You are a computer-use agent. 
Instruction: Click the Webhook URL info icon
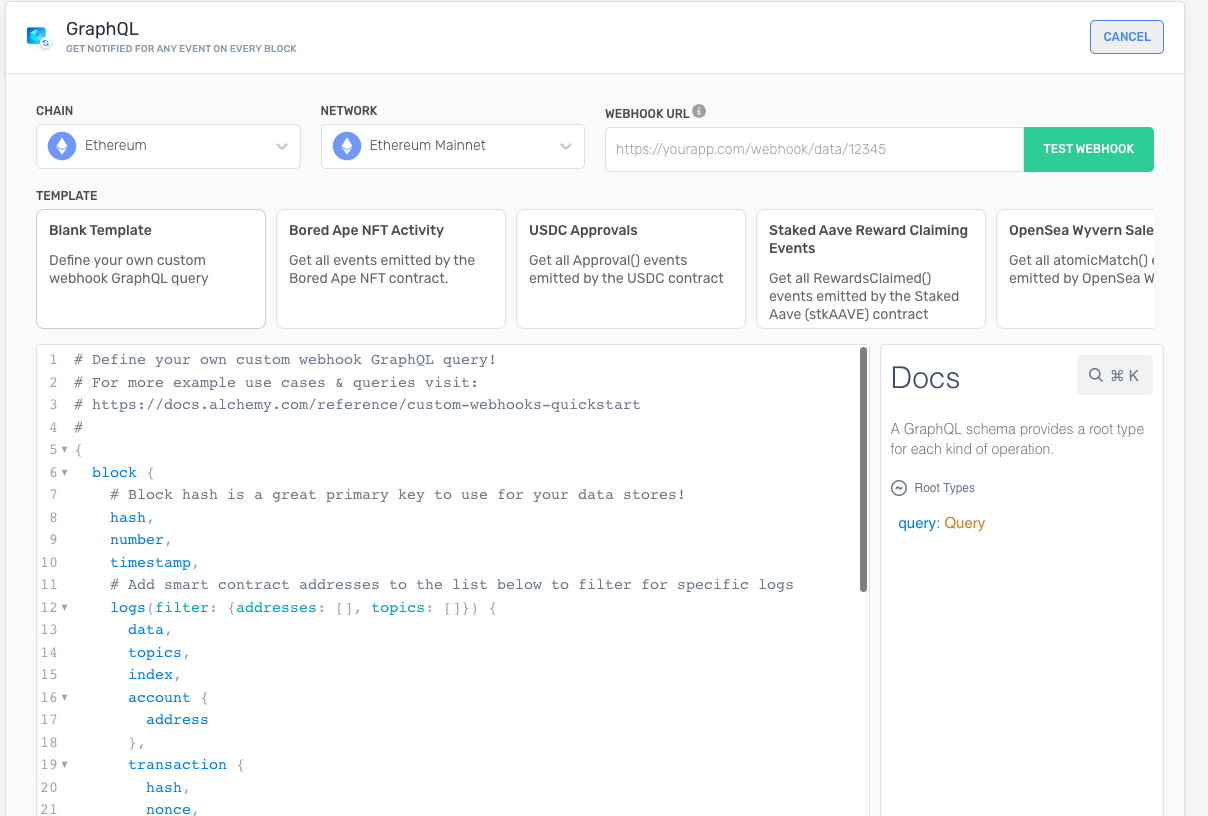click(x=699, y=112)
